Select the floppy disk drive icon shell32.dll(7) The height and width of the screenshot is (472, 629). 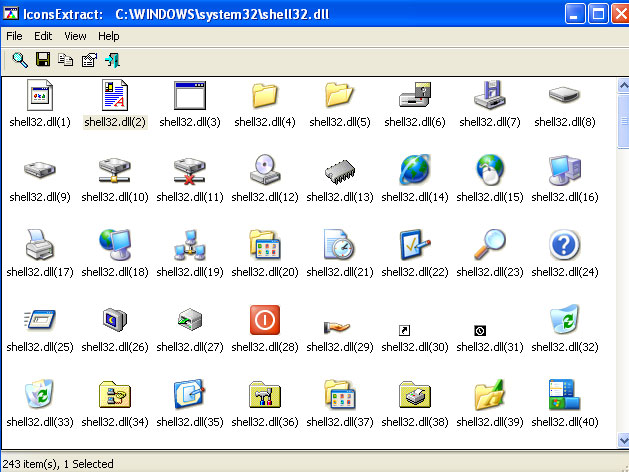(490, 95)
